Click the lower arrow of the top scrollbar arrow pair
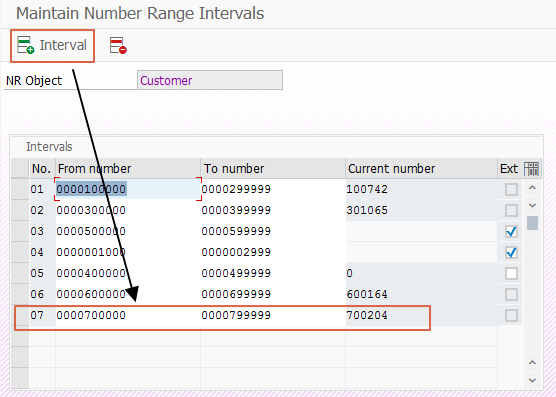The height and width of the screenshot is (397, 556). [x=532, y=205]
